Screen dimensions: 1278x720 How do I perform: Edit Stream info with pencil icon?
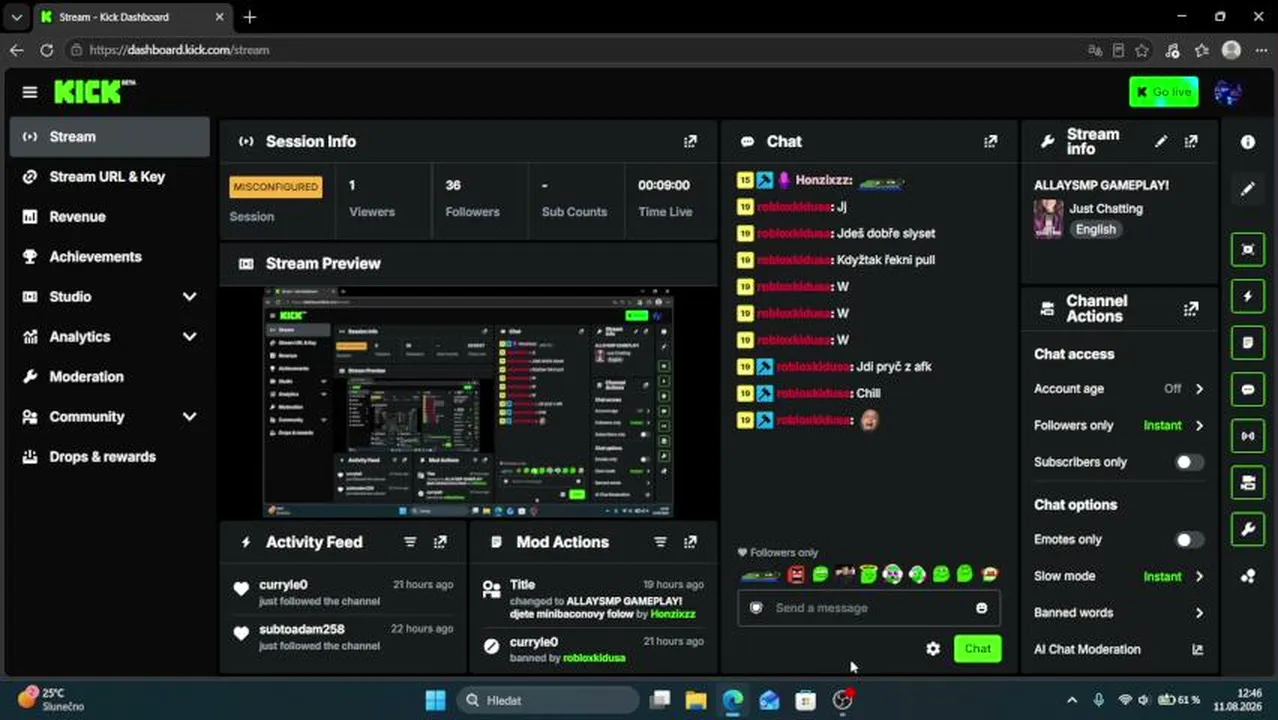1161,142
